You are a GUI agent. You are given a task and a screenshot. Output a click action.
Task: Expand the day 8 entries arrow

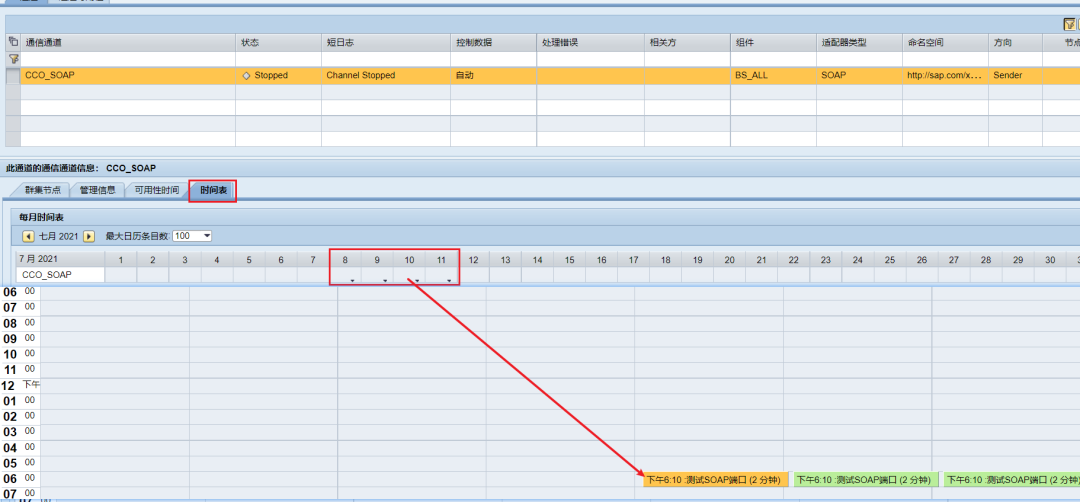tap(352, 280)
